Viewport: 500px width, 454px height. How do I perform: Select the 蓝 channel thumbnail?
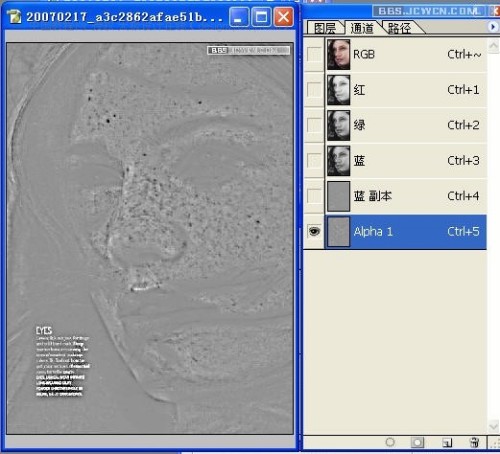[338, 161]
